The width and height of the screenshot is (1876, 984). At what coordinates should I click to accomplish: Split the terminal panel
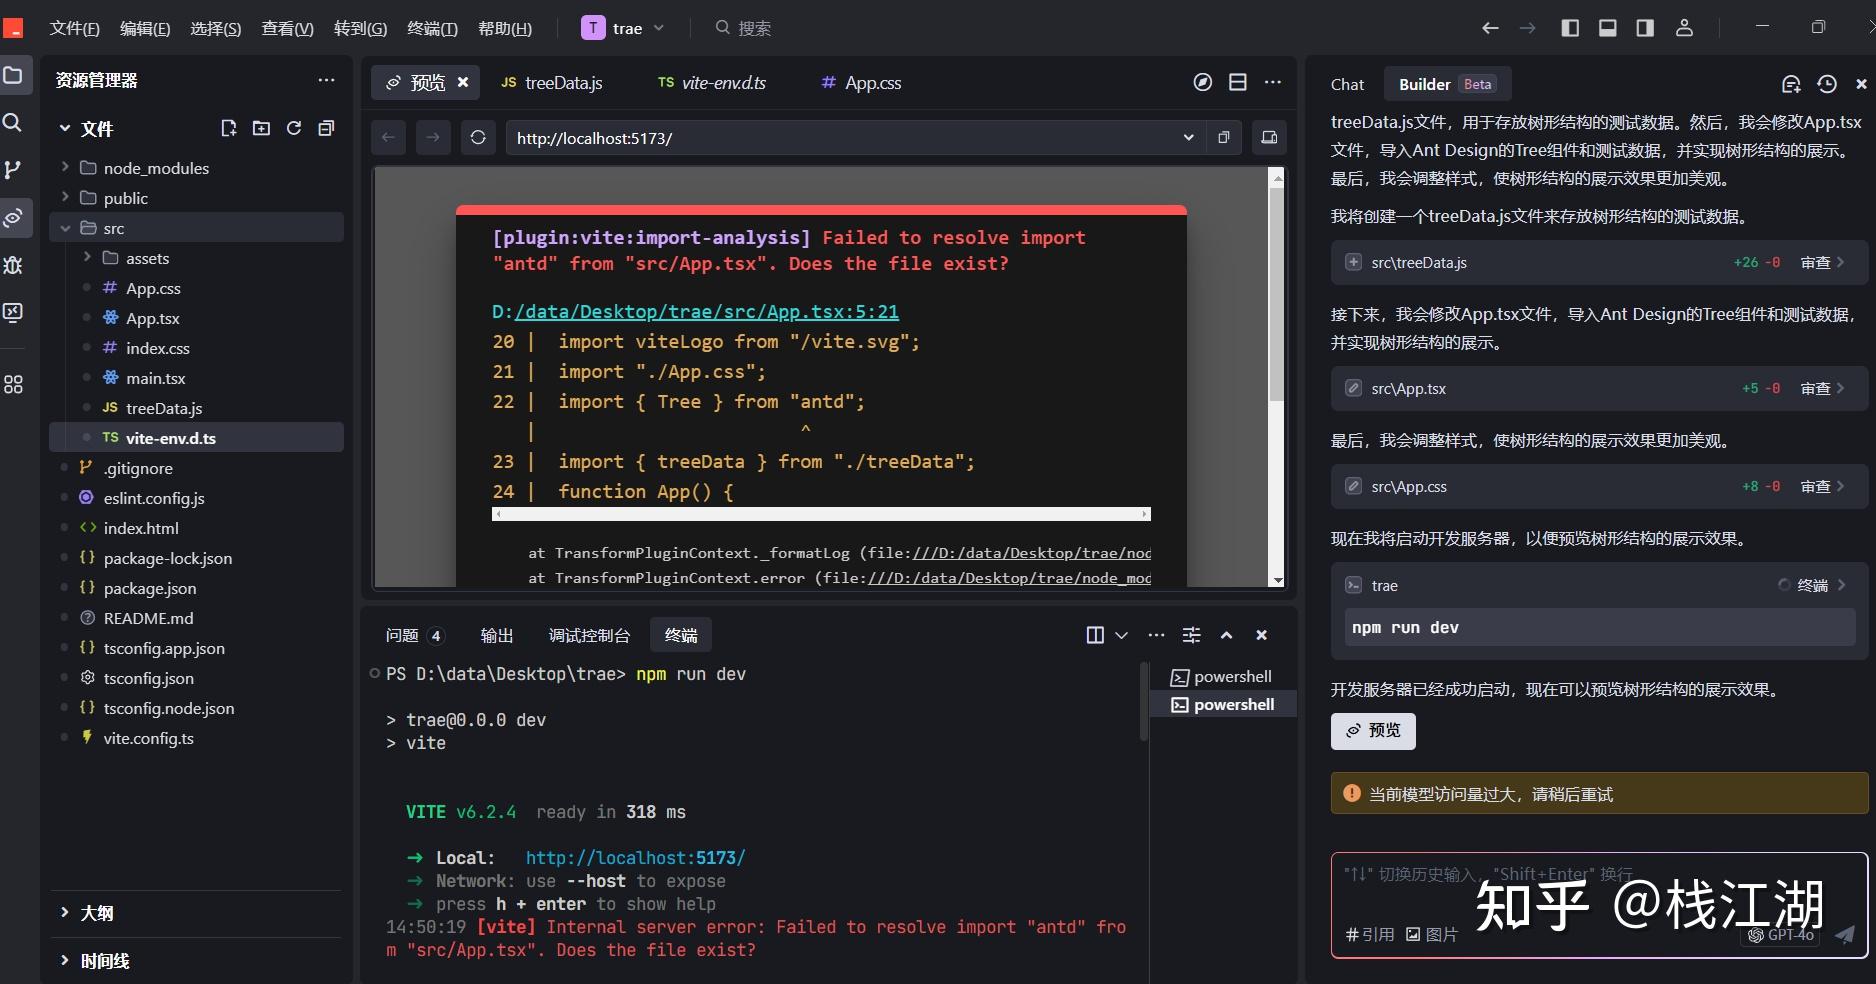[x=1095, y=635]
